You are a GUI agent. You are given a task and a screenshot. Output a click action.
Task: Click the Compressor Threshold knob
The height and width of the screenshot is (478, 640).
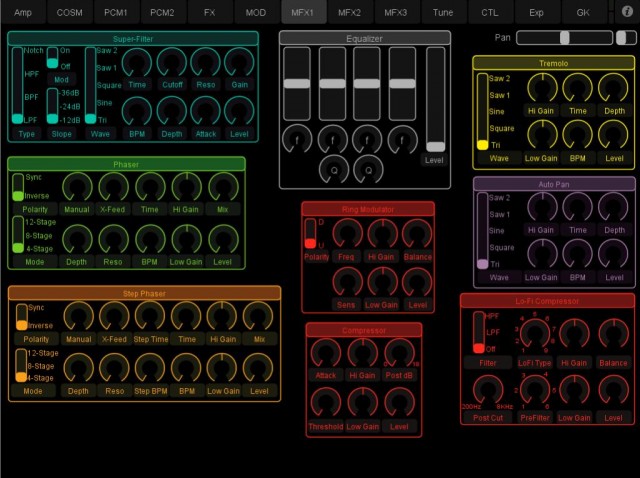pyautogui.click(x=325, y=402)
